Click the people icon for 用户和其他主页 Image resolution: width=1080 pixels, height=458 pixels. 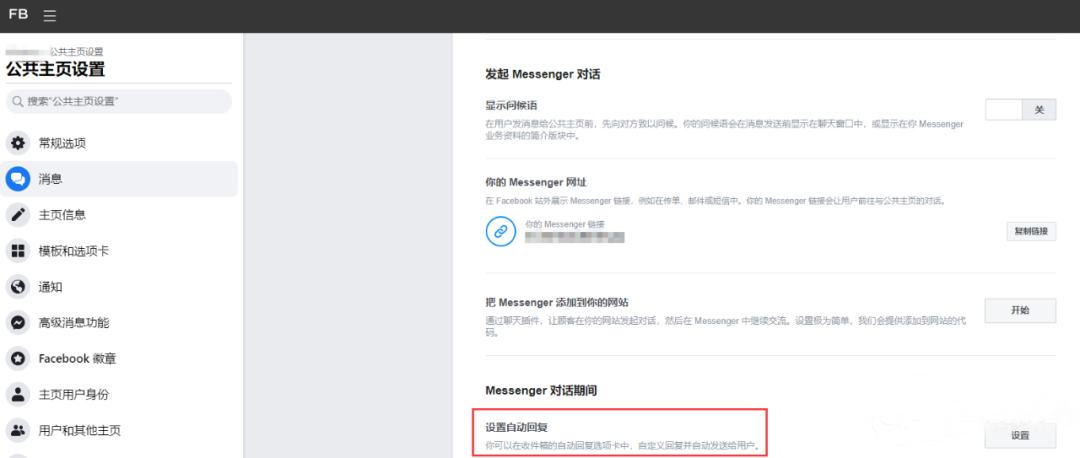(18, 430)
